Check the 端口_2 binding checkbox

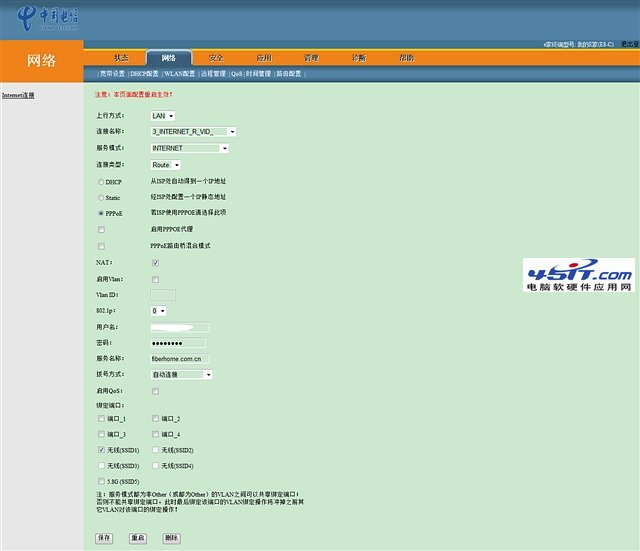[156, 418]
